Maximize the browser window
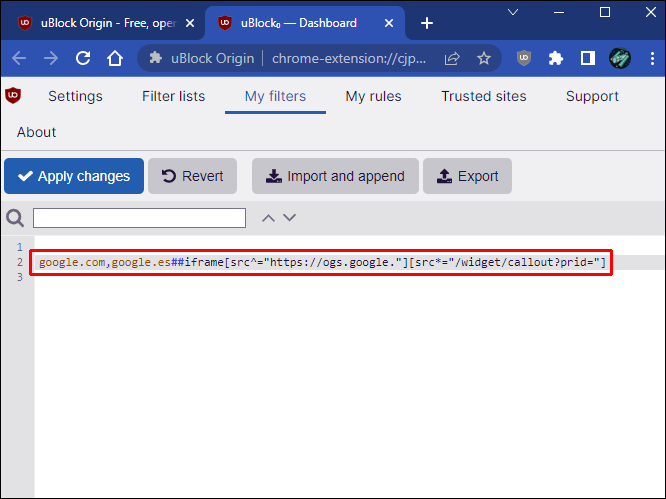This screenshot has width=666, height=499. [605, 12]
